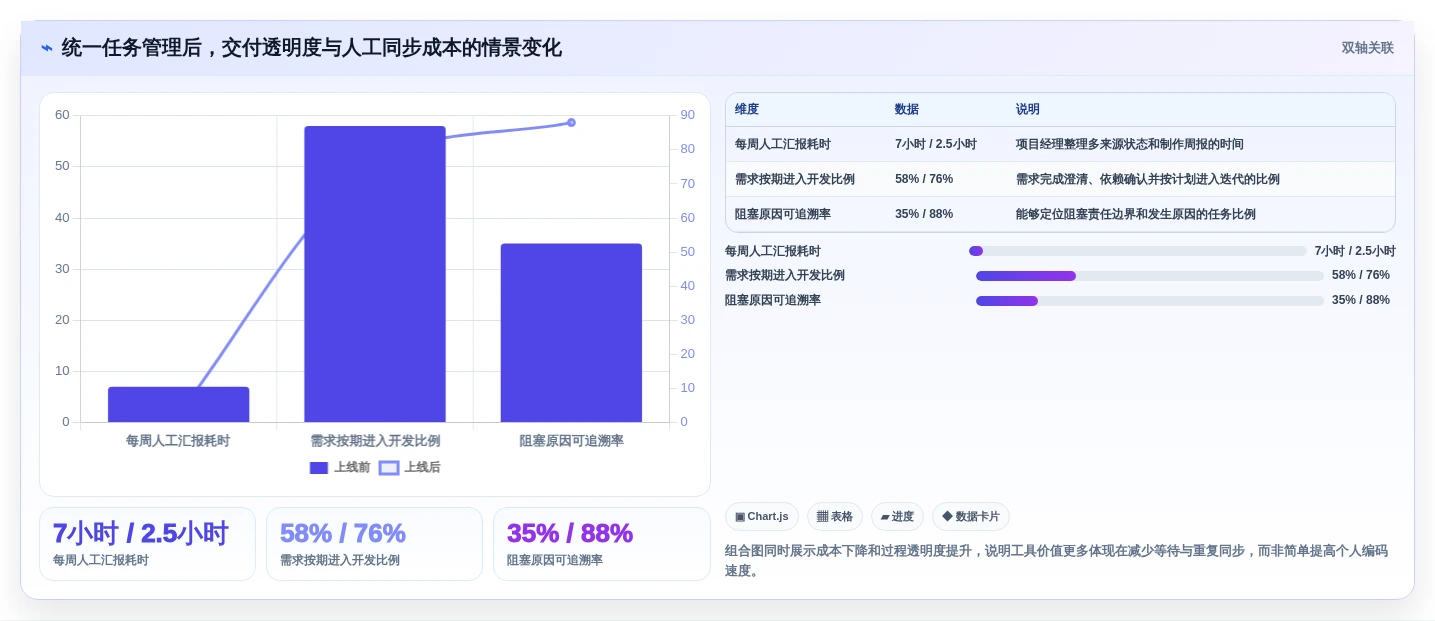Click the 数据 column header
This screenshot has width=1435, height=621.
[x=907, y=109]
